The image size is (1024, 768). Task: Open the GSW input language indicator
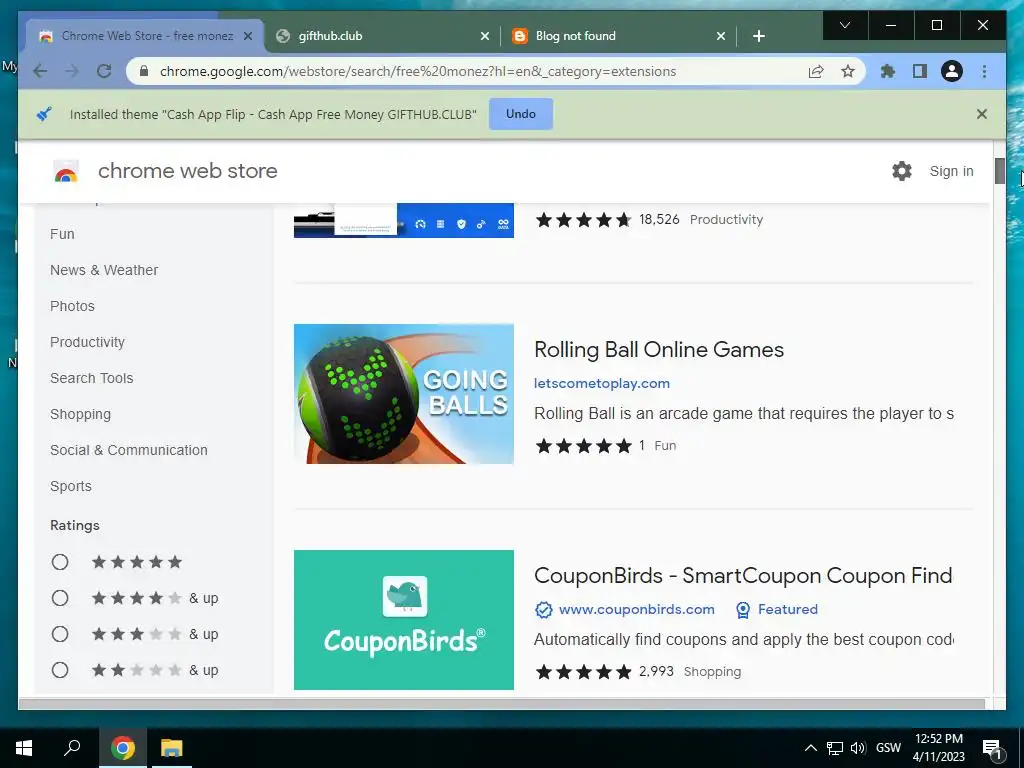[888, 748]
